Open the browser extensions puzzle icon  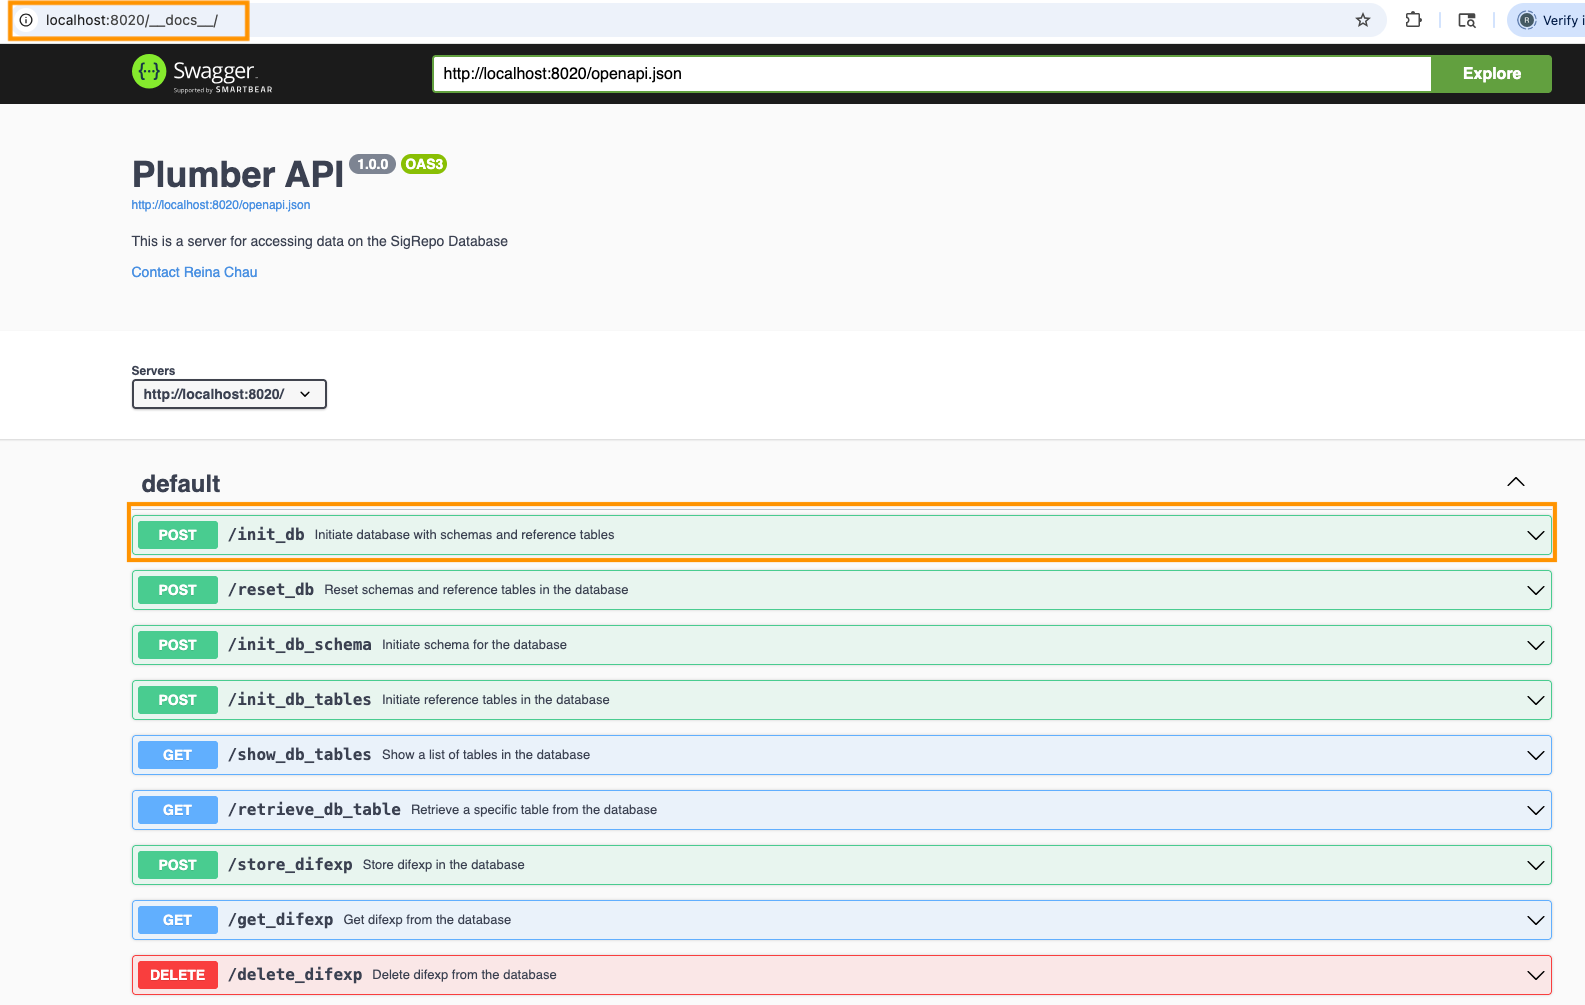1413,20
